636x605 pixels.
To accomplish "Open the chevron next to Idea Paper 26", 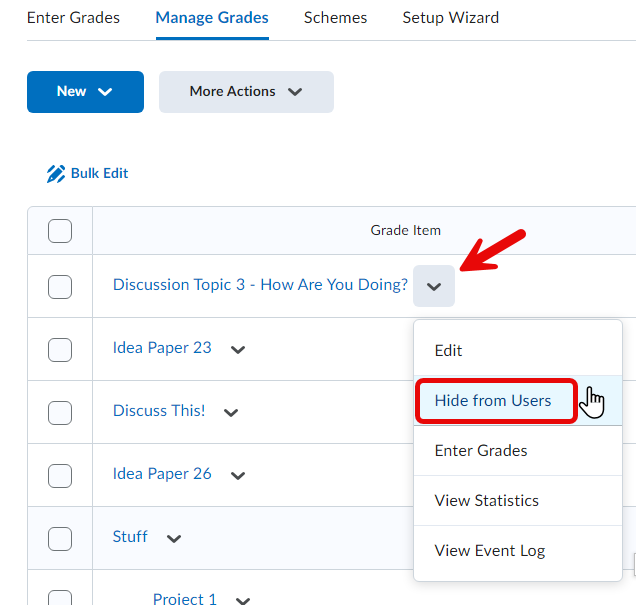I will [238, 475].
